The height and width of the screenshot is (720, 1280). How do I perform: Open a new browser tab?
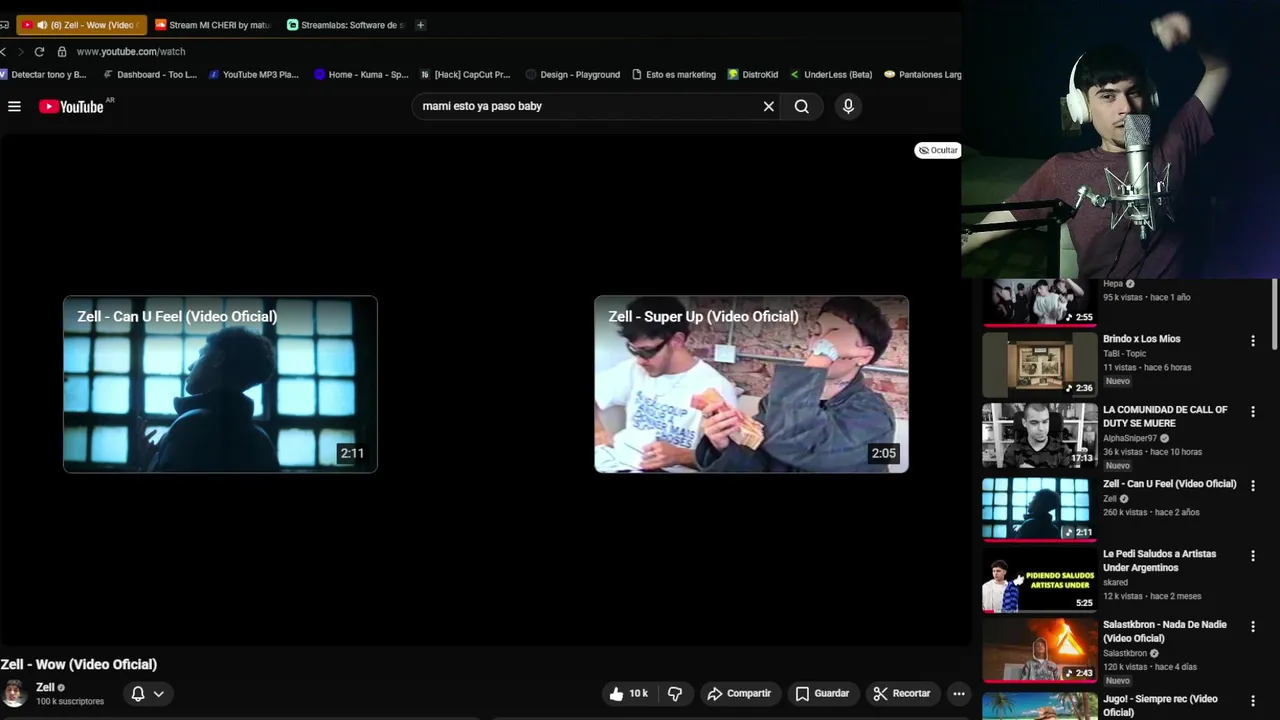click(420, 25)
